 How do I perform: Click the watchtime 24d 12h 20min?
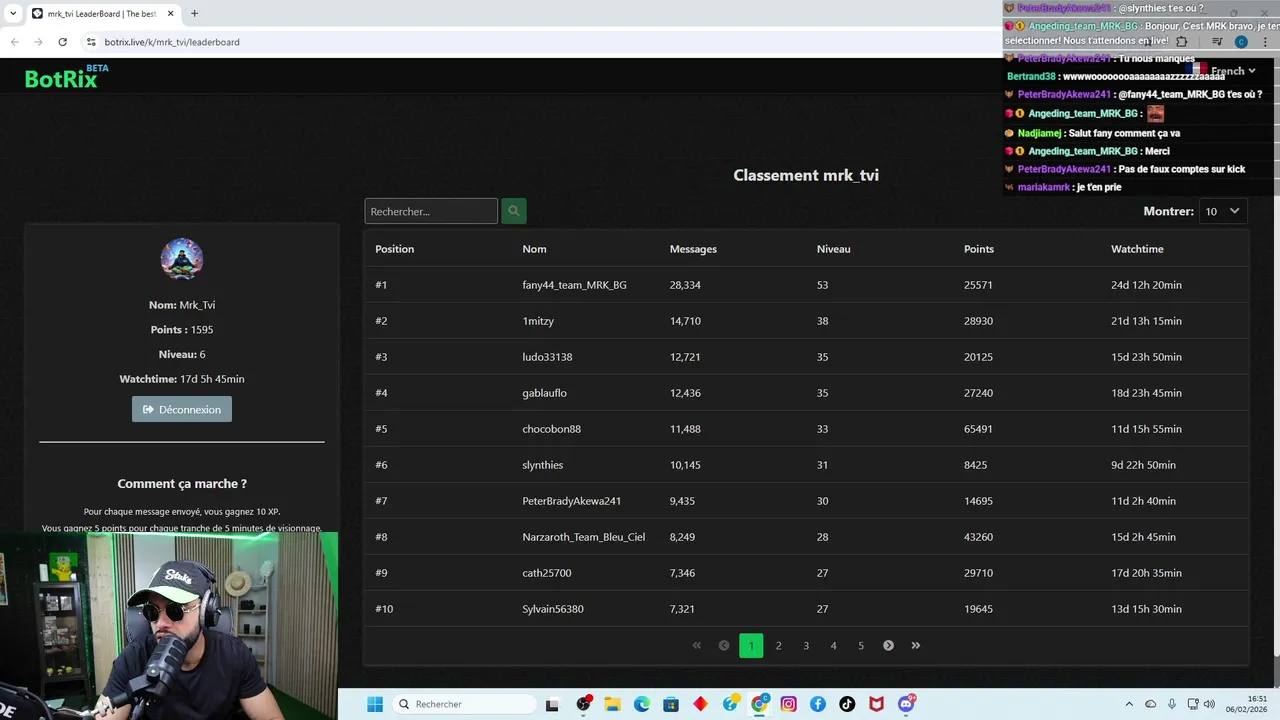point(1146,285)
